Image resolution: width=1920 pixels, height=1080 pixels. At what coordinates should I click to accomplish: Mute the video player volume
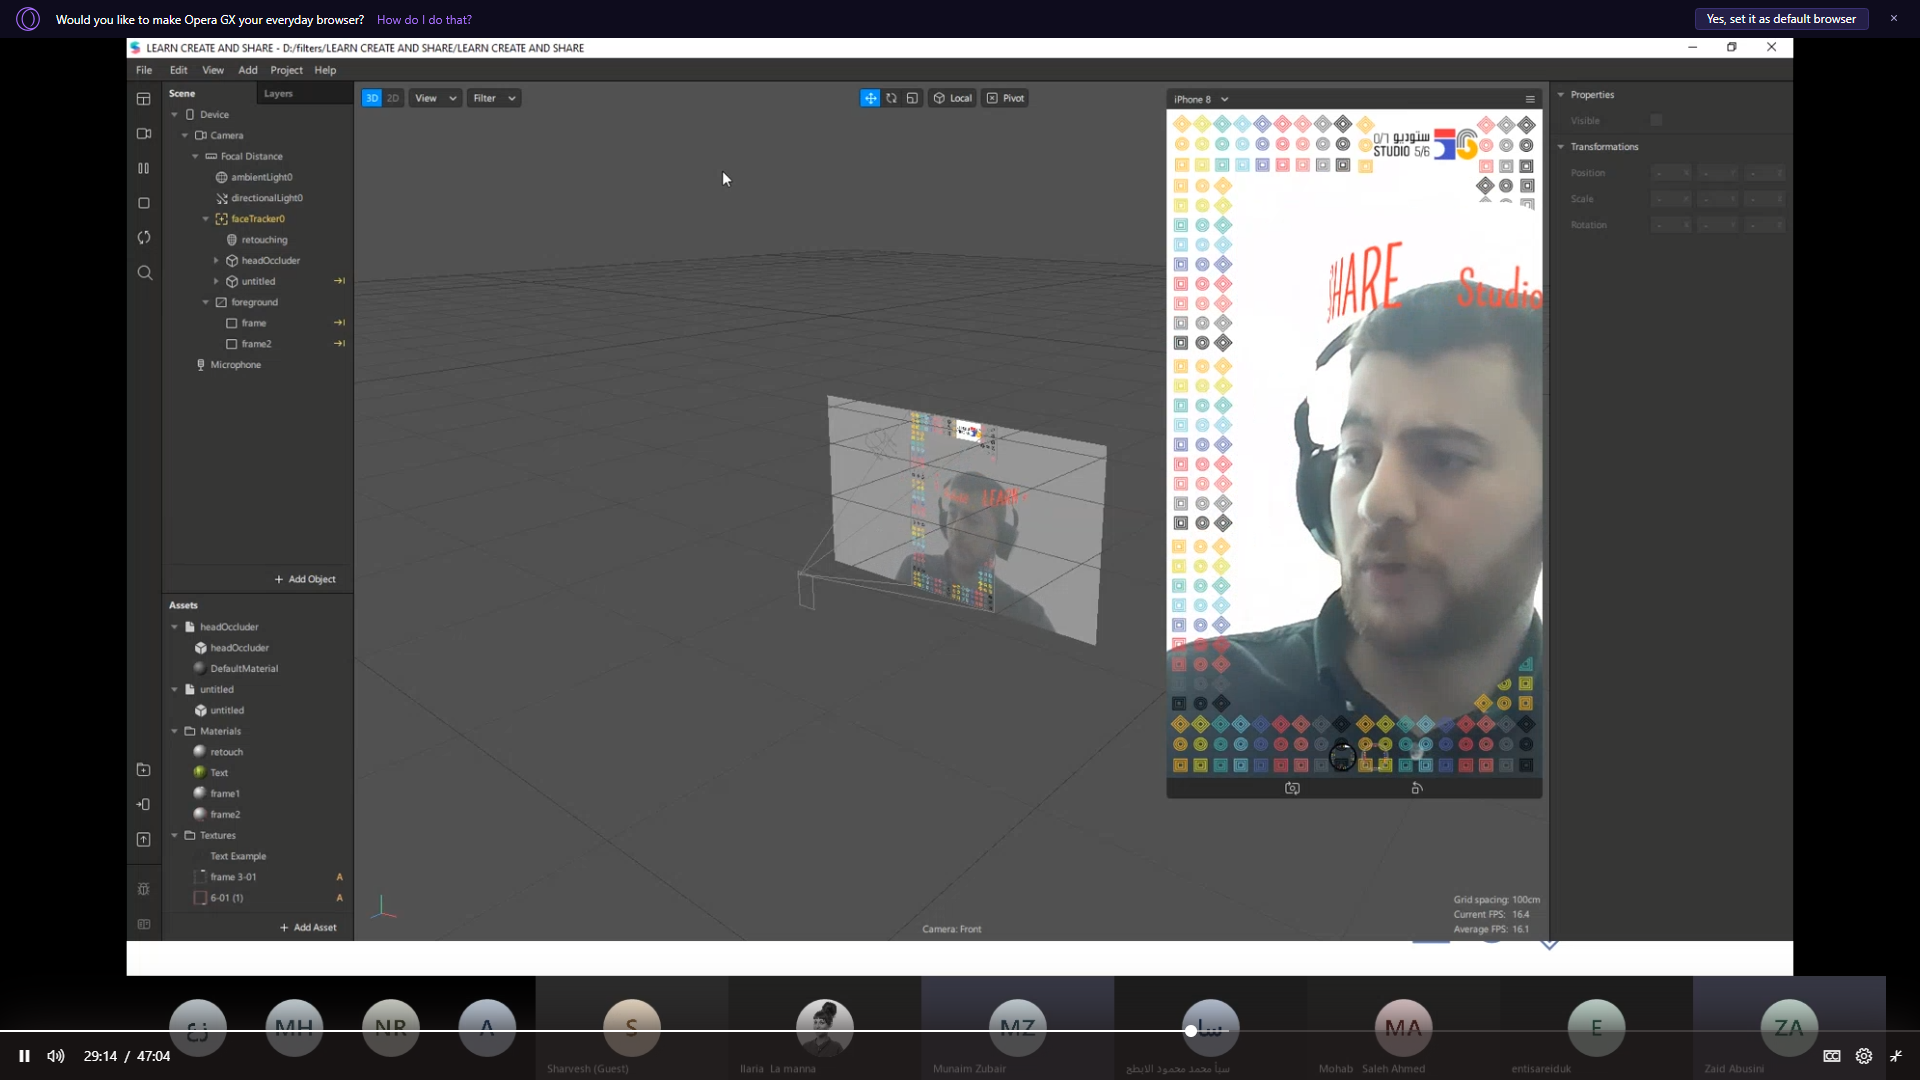(x=56, y=1056)
